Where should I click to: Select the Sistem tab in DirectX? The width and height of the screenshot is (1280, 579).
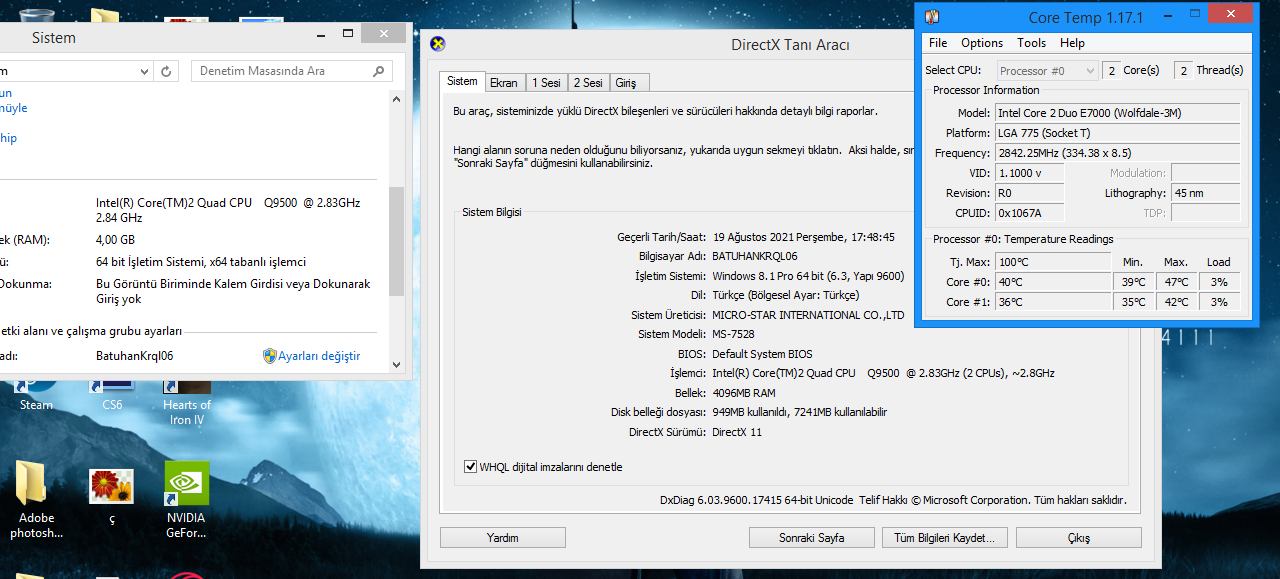coord(462,81)
